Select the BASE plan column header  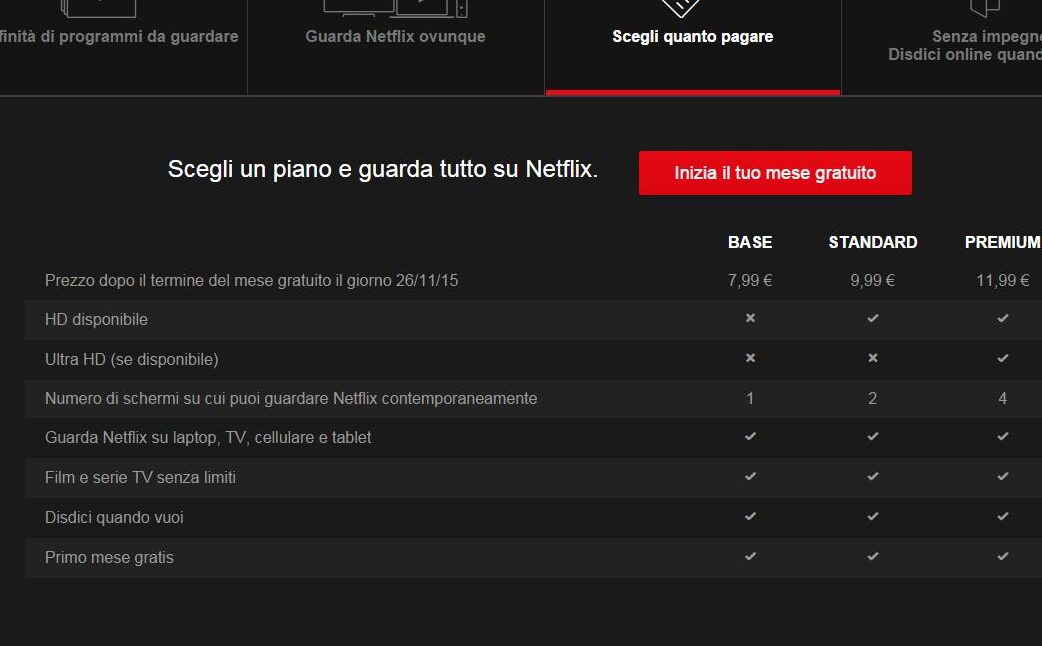[x=750, y=242]
